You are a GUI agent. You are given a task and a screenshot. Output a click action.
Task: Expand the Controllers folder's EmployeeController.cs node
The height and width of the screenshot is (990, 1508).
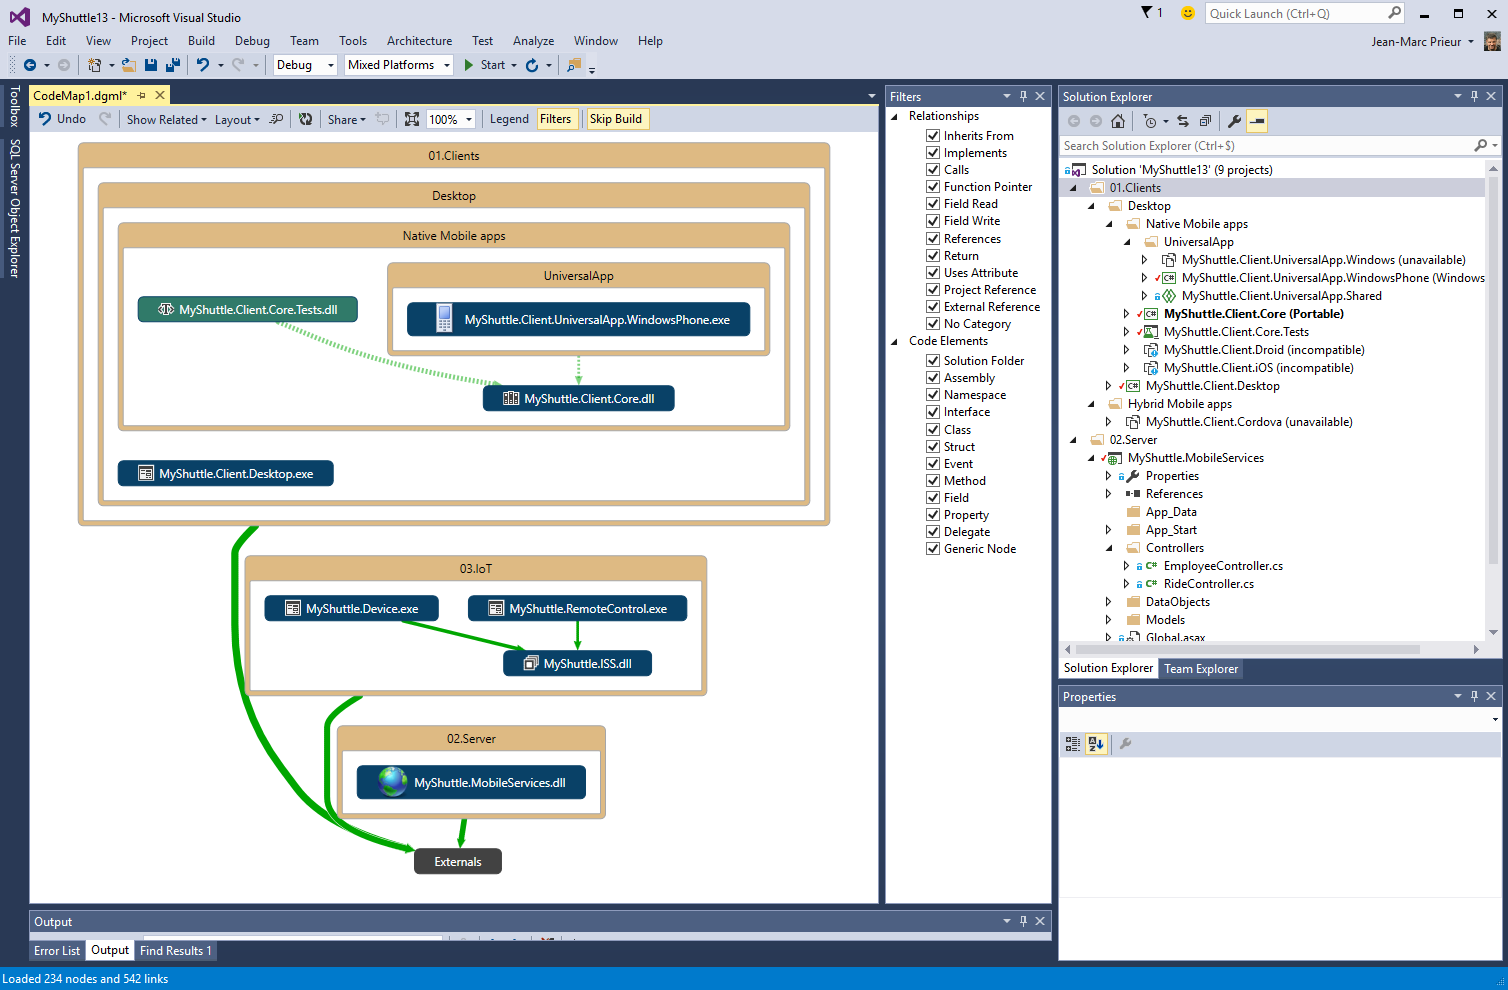pyautogui.click(x=1124, y=565)
